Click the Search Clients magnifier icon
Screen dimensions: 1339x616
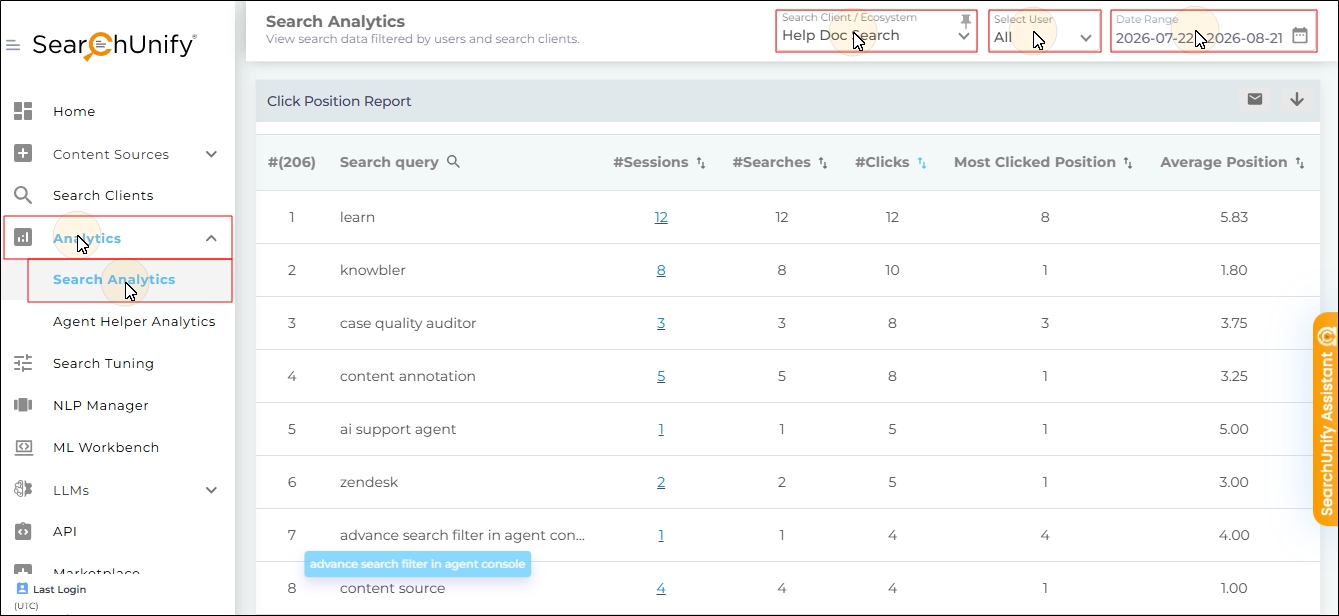point(23,195)
